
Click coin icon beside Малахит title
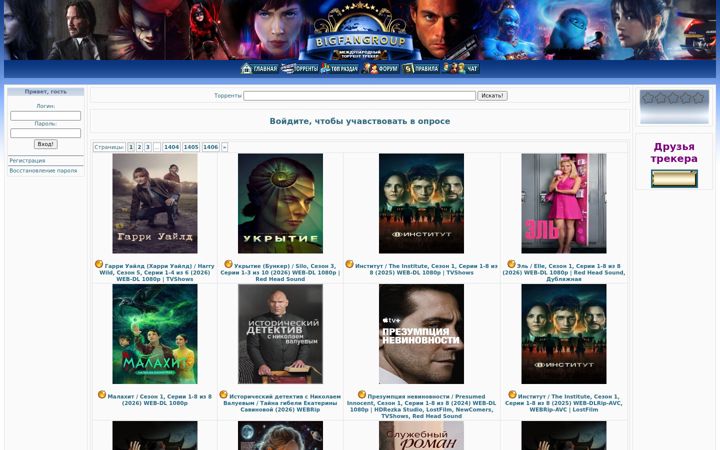102,394
